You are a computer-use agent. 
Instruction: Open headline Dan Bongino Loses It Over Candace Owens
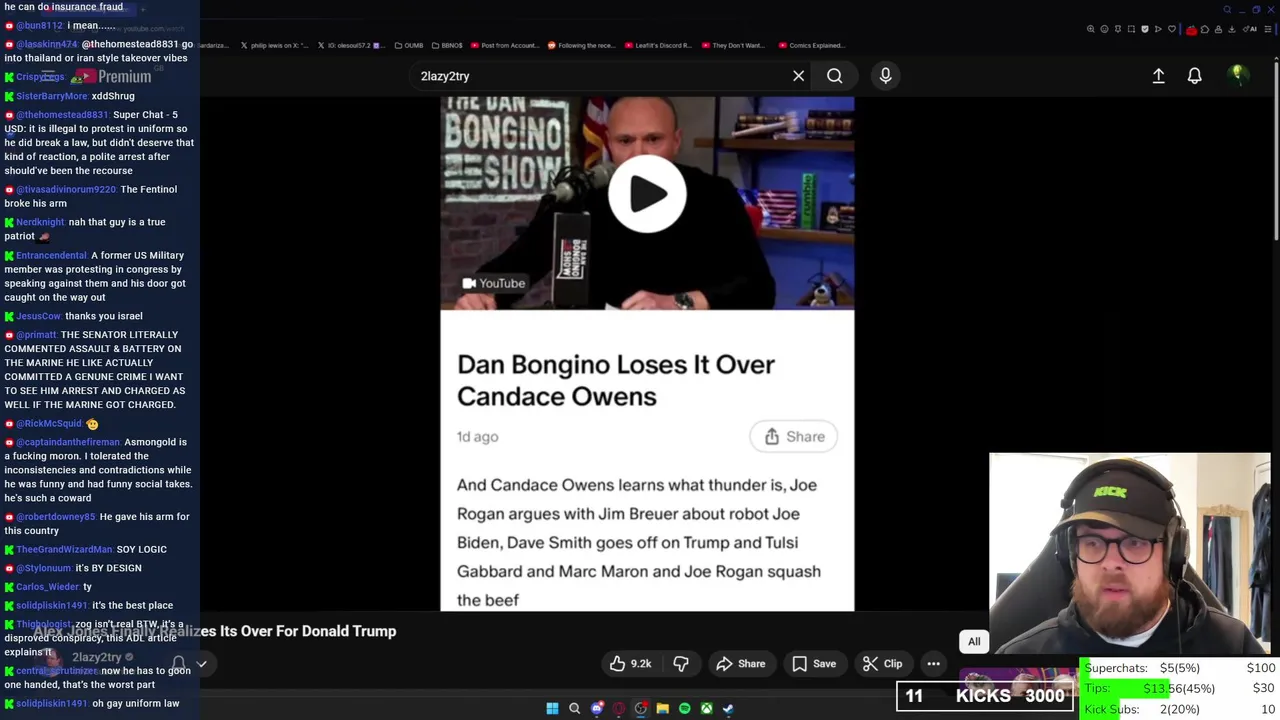coord(616,380)
